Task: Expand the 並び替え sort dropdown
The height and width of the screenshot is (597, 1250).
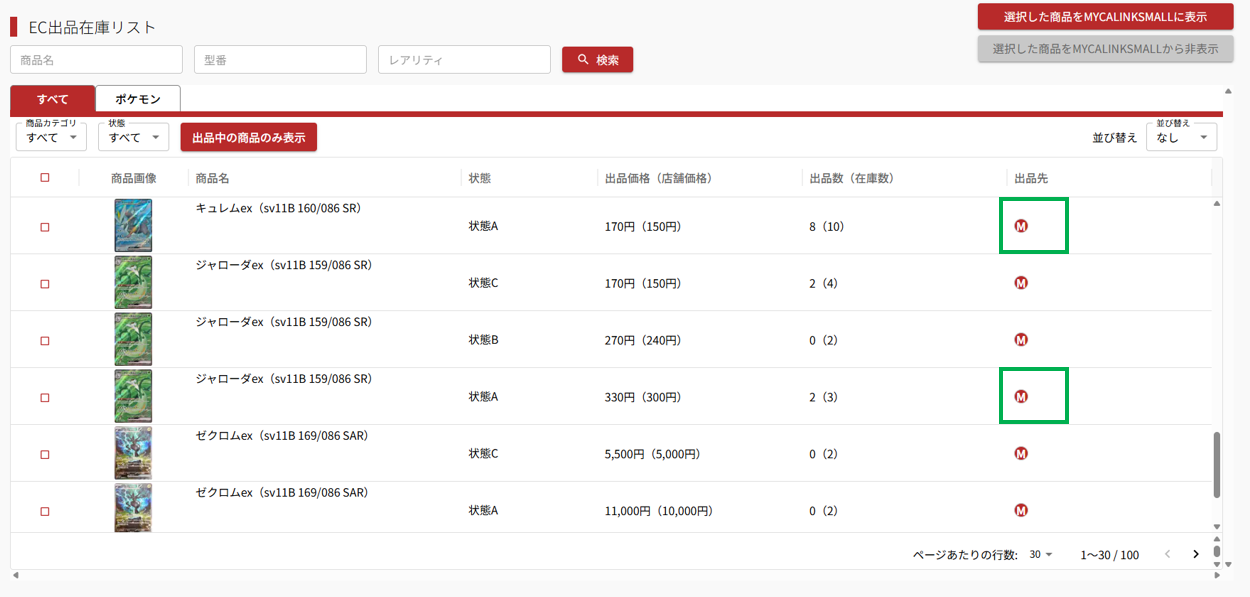Action: 1181,137
